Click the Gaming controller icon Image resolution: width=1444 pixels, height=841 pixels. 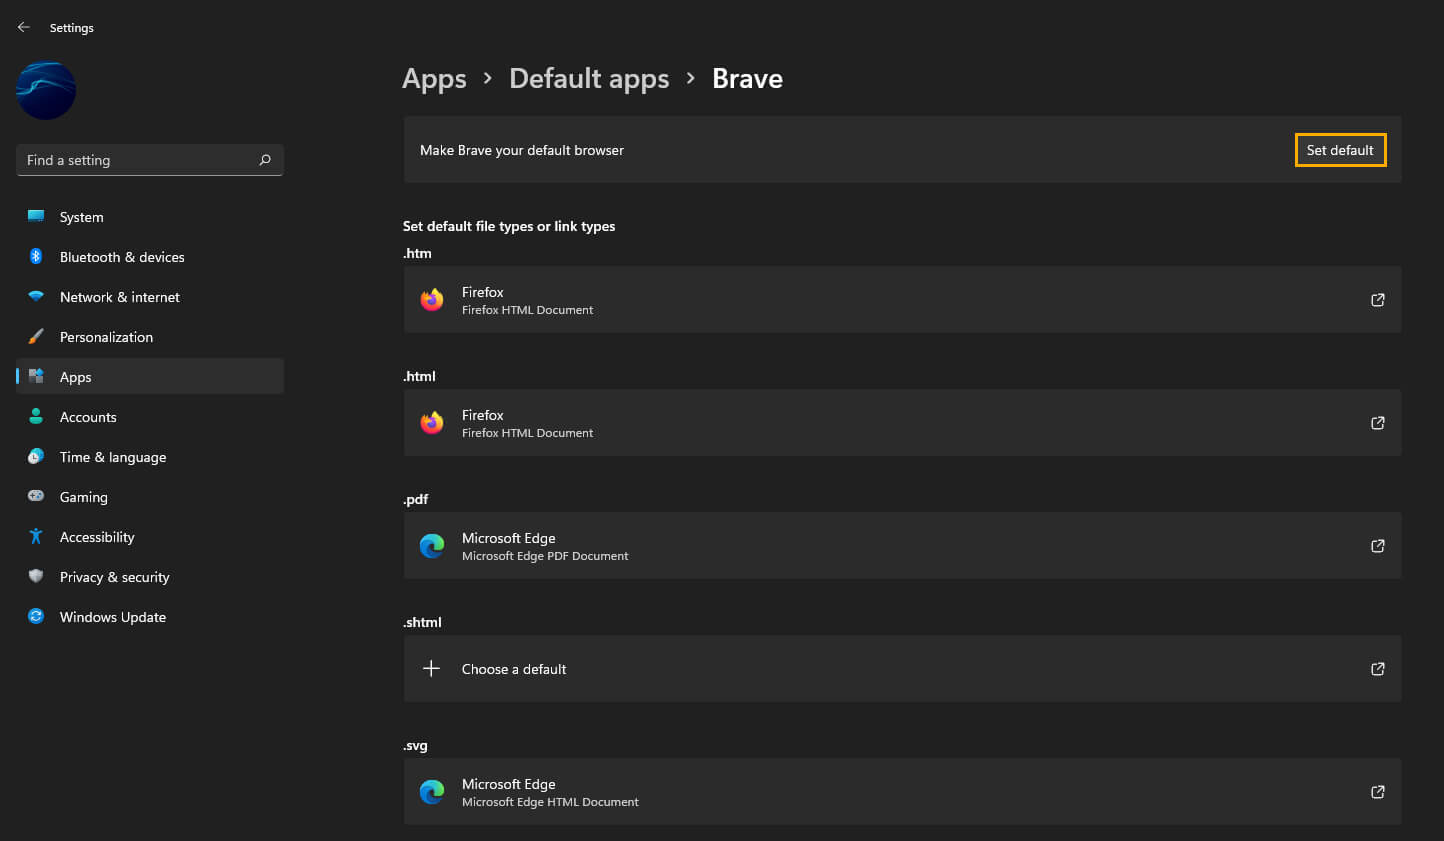click(x=36, y=496)
